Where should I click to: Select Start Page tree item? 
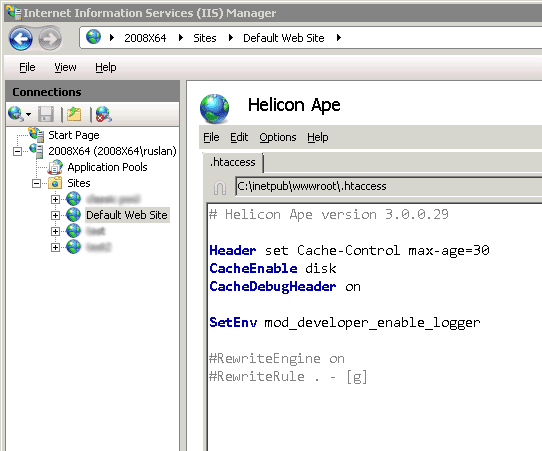(x=74, y=135)
